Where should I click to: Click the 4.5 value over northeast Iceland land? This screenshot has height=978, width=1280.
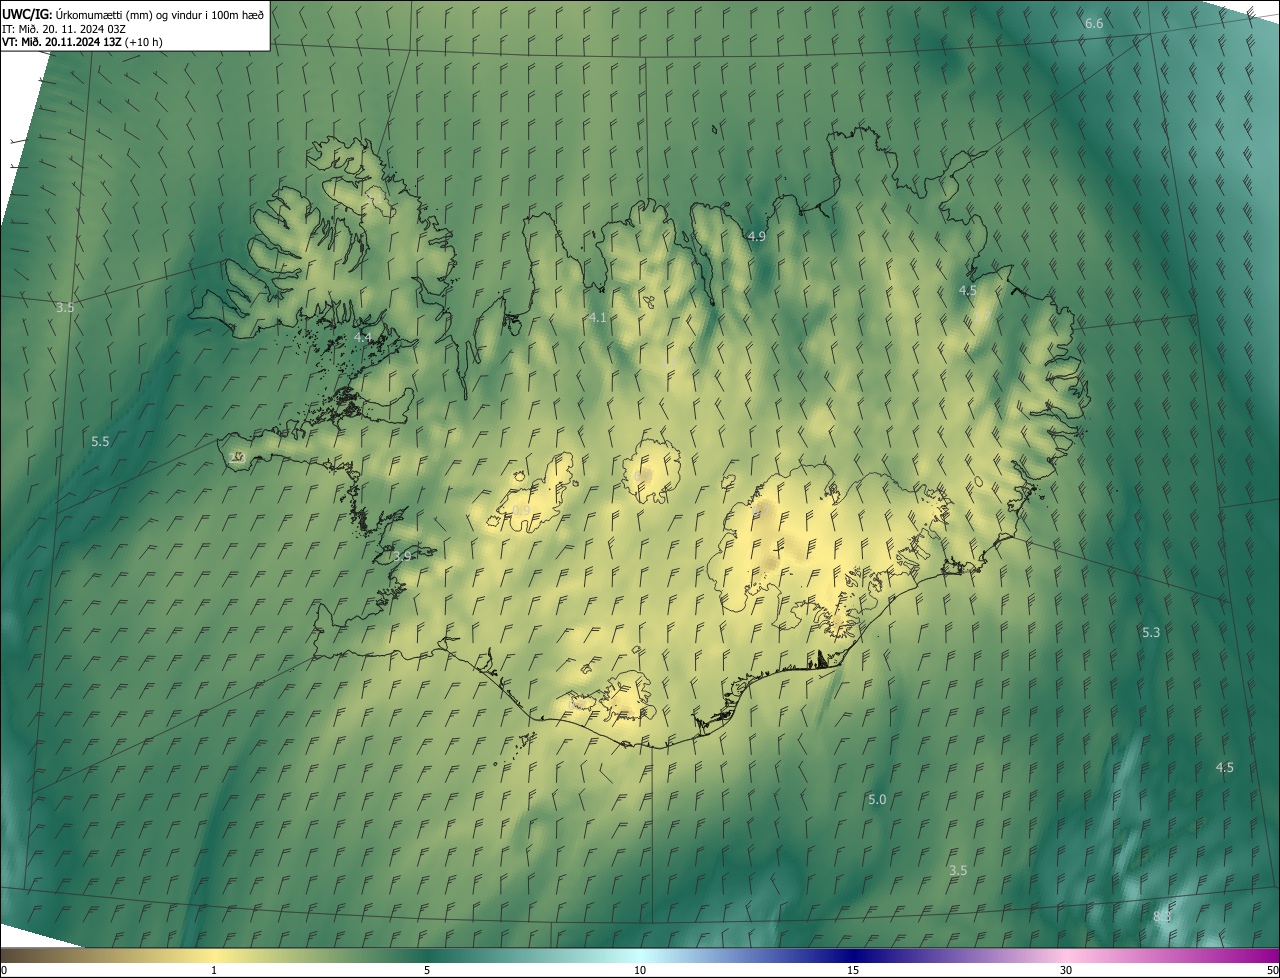[x=968, y=290]
